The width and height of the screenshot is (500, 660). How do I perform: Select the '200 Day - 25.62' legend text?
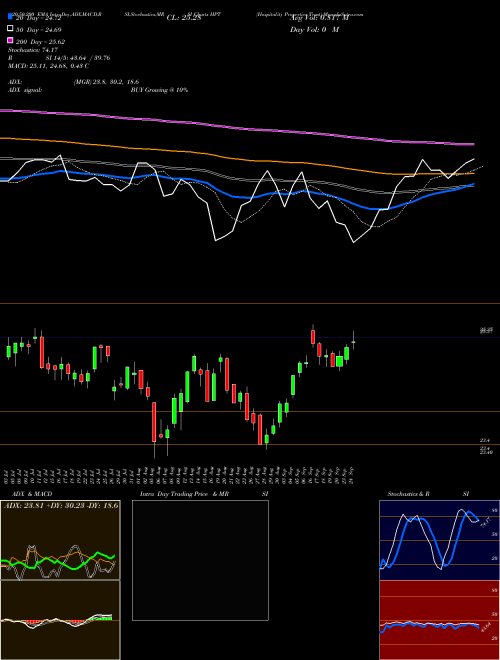[40, 42]
